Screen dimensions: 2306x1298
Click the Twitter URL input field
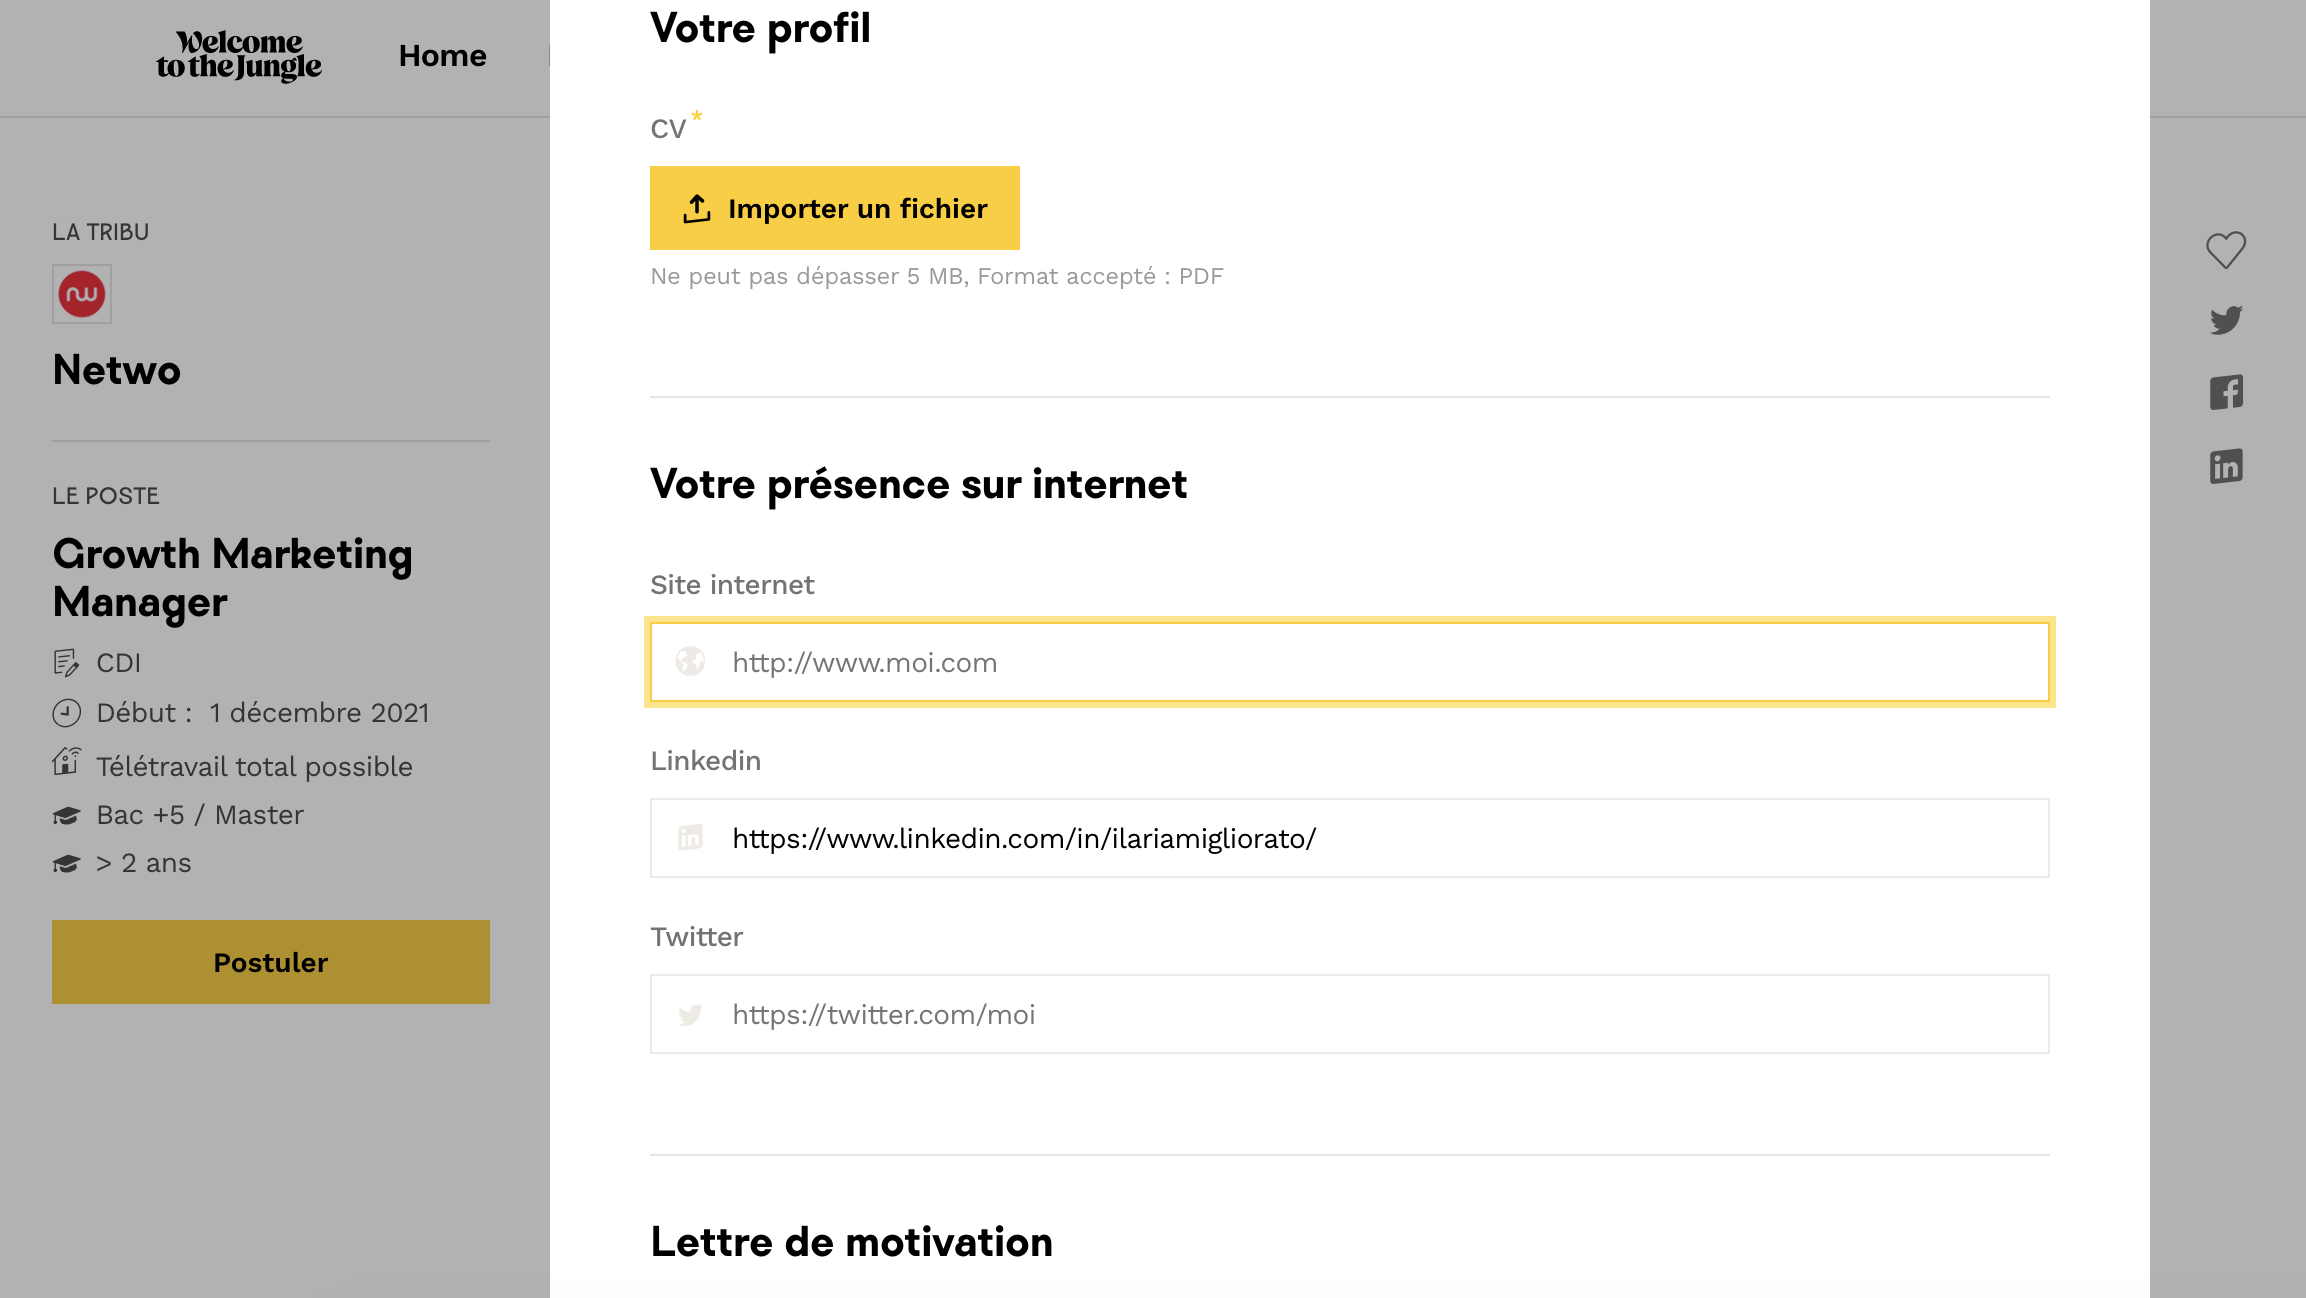tap(1380, 1014)
